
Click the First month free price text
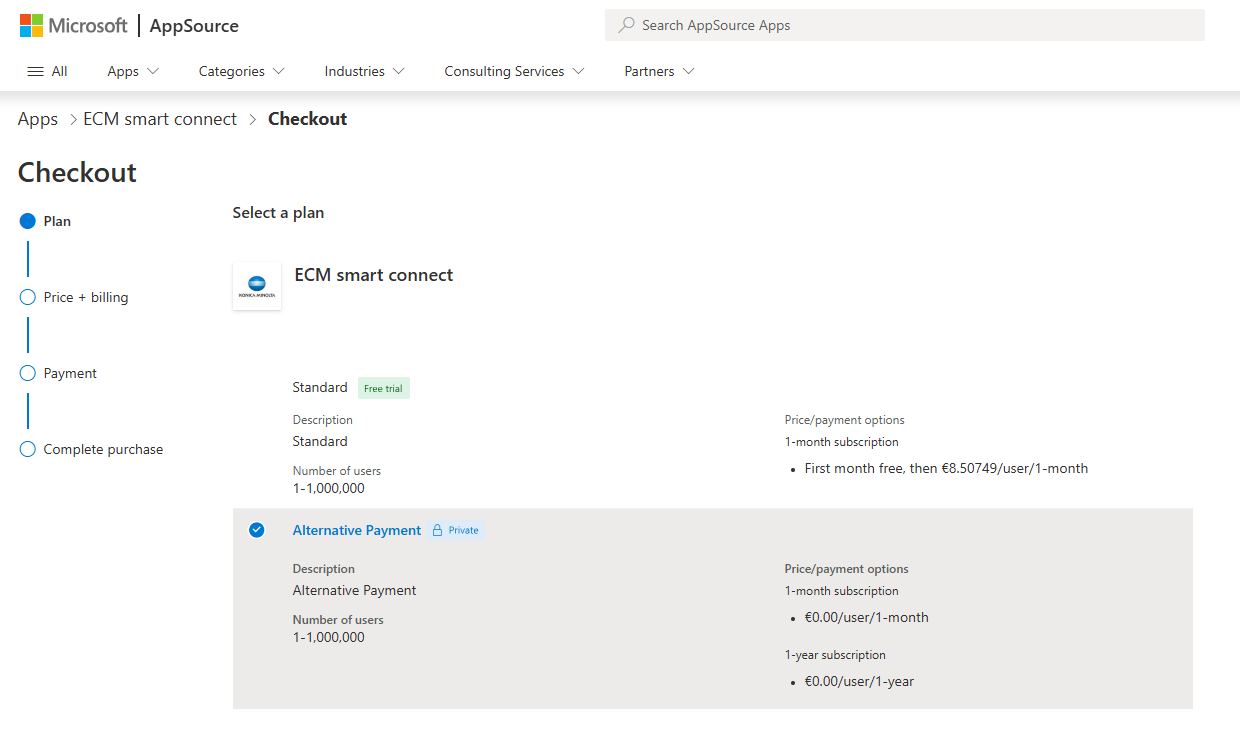click(946, 468)
